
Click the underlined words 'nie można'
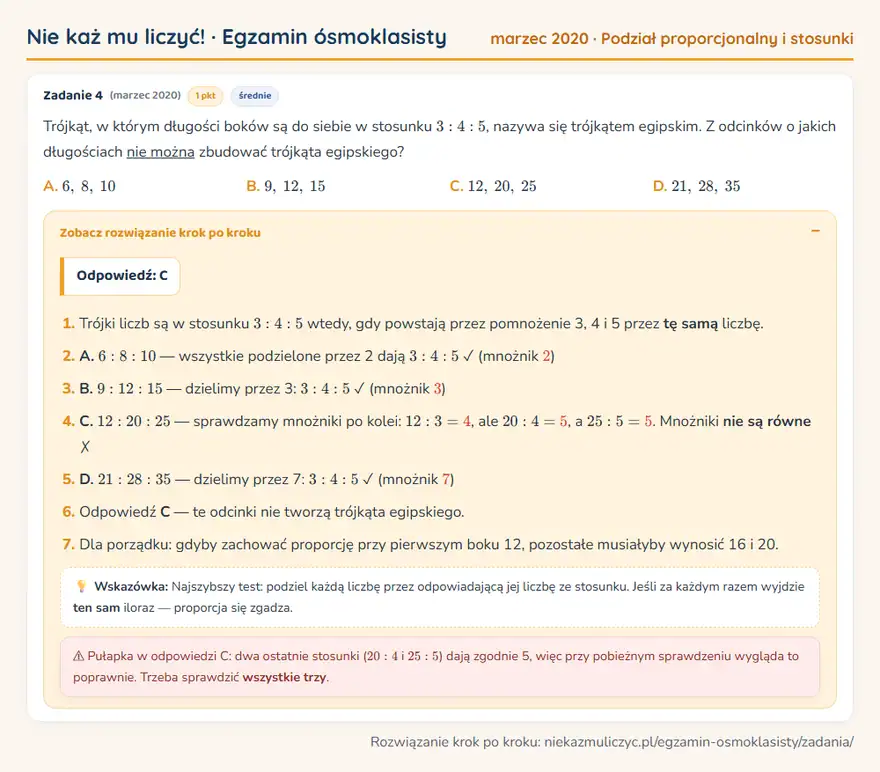161,152
